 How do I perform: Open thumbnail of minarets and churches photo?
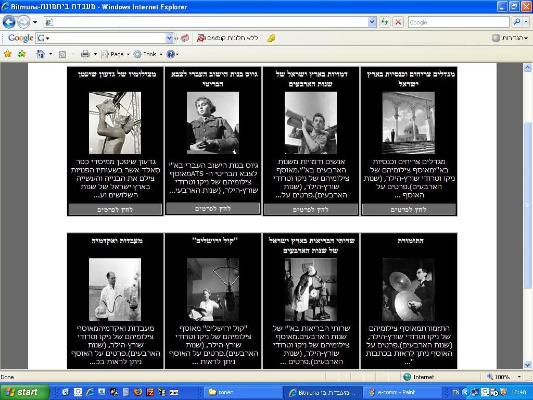click(x=409, y=123)
